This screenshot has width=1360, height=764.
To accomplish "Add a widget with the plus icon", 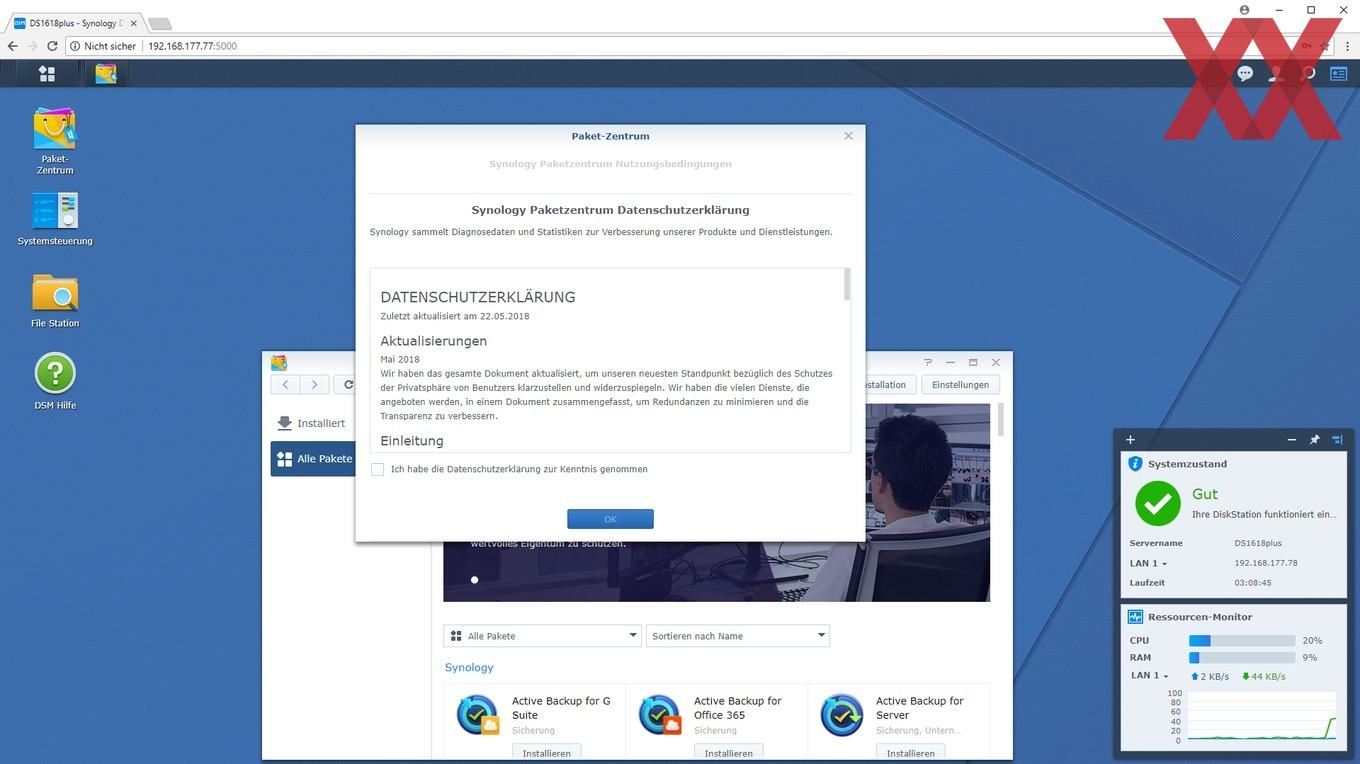I will tap(1130, 439).
